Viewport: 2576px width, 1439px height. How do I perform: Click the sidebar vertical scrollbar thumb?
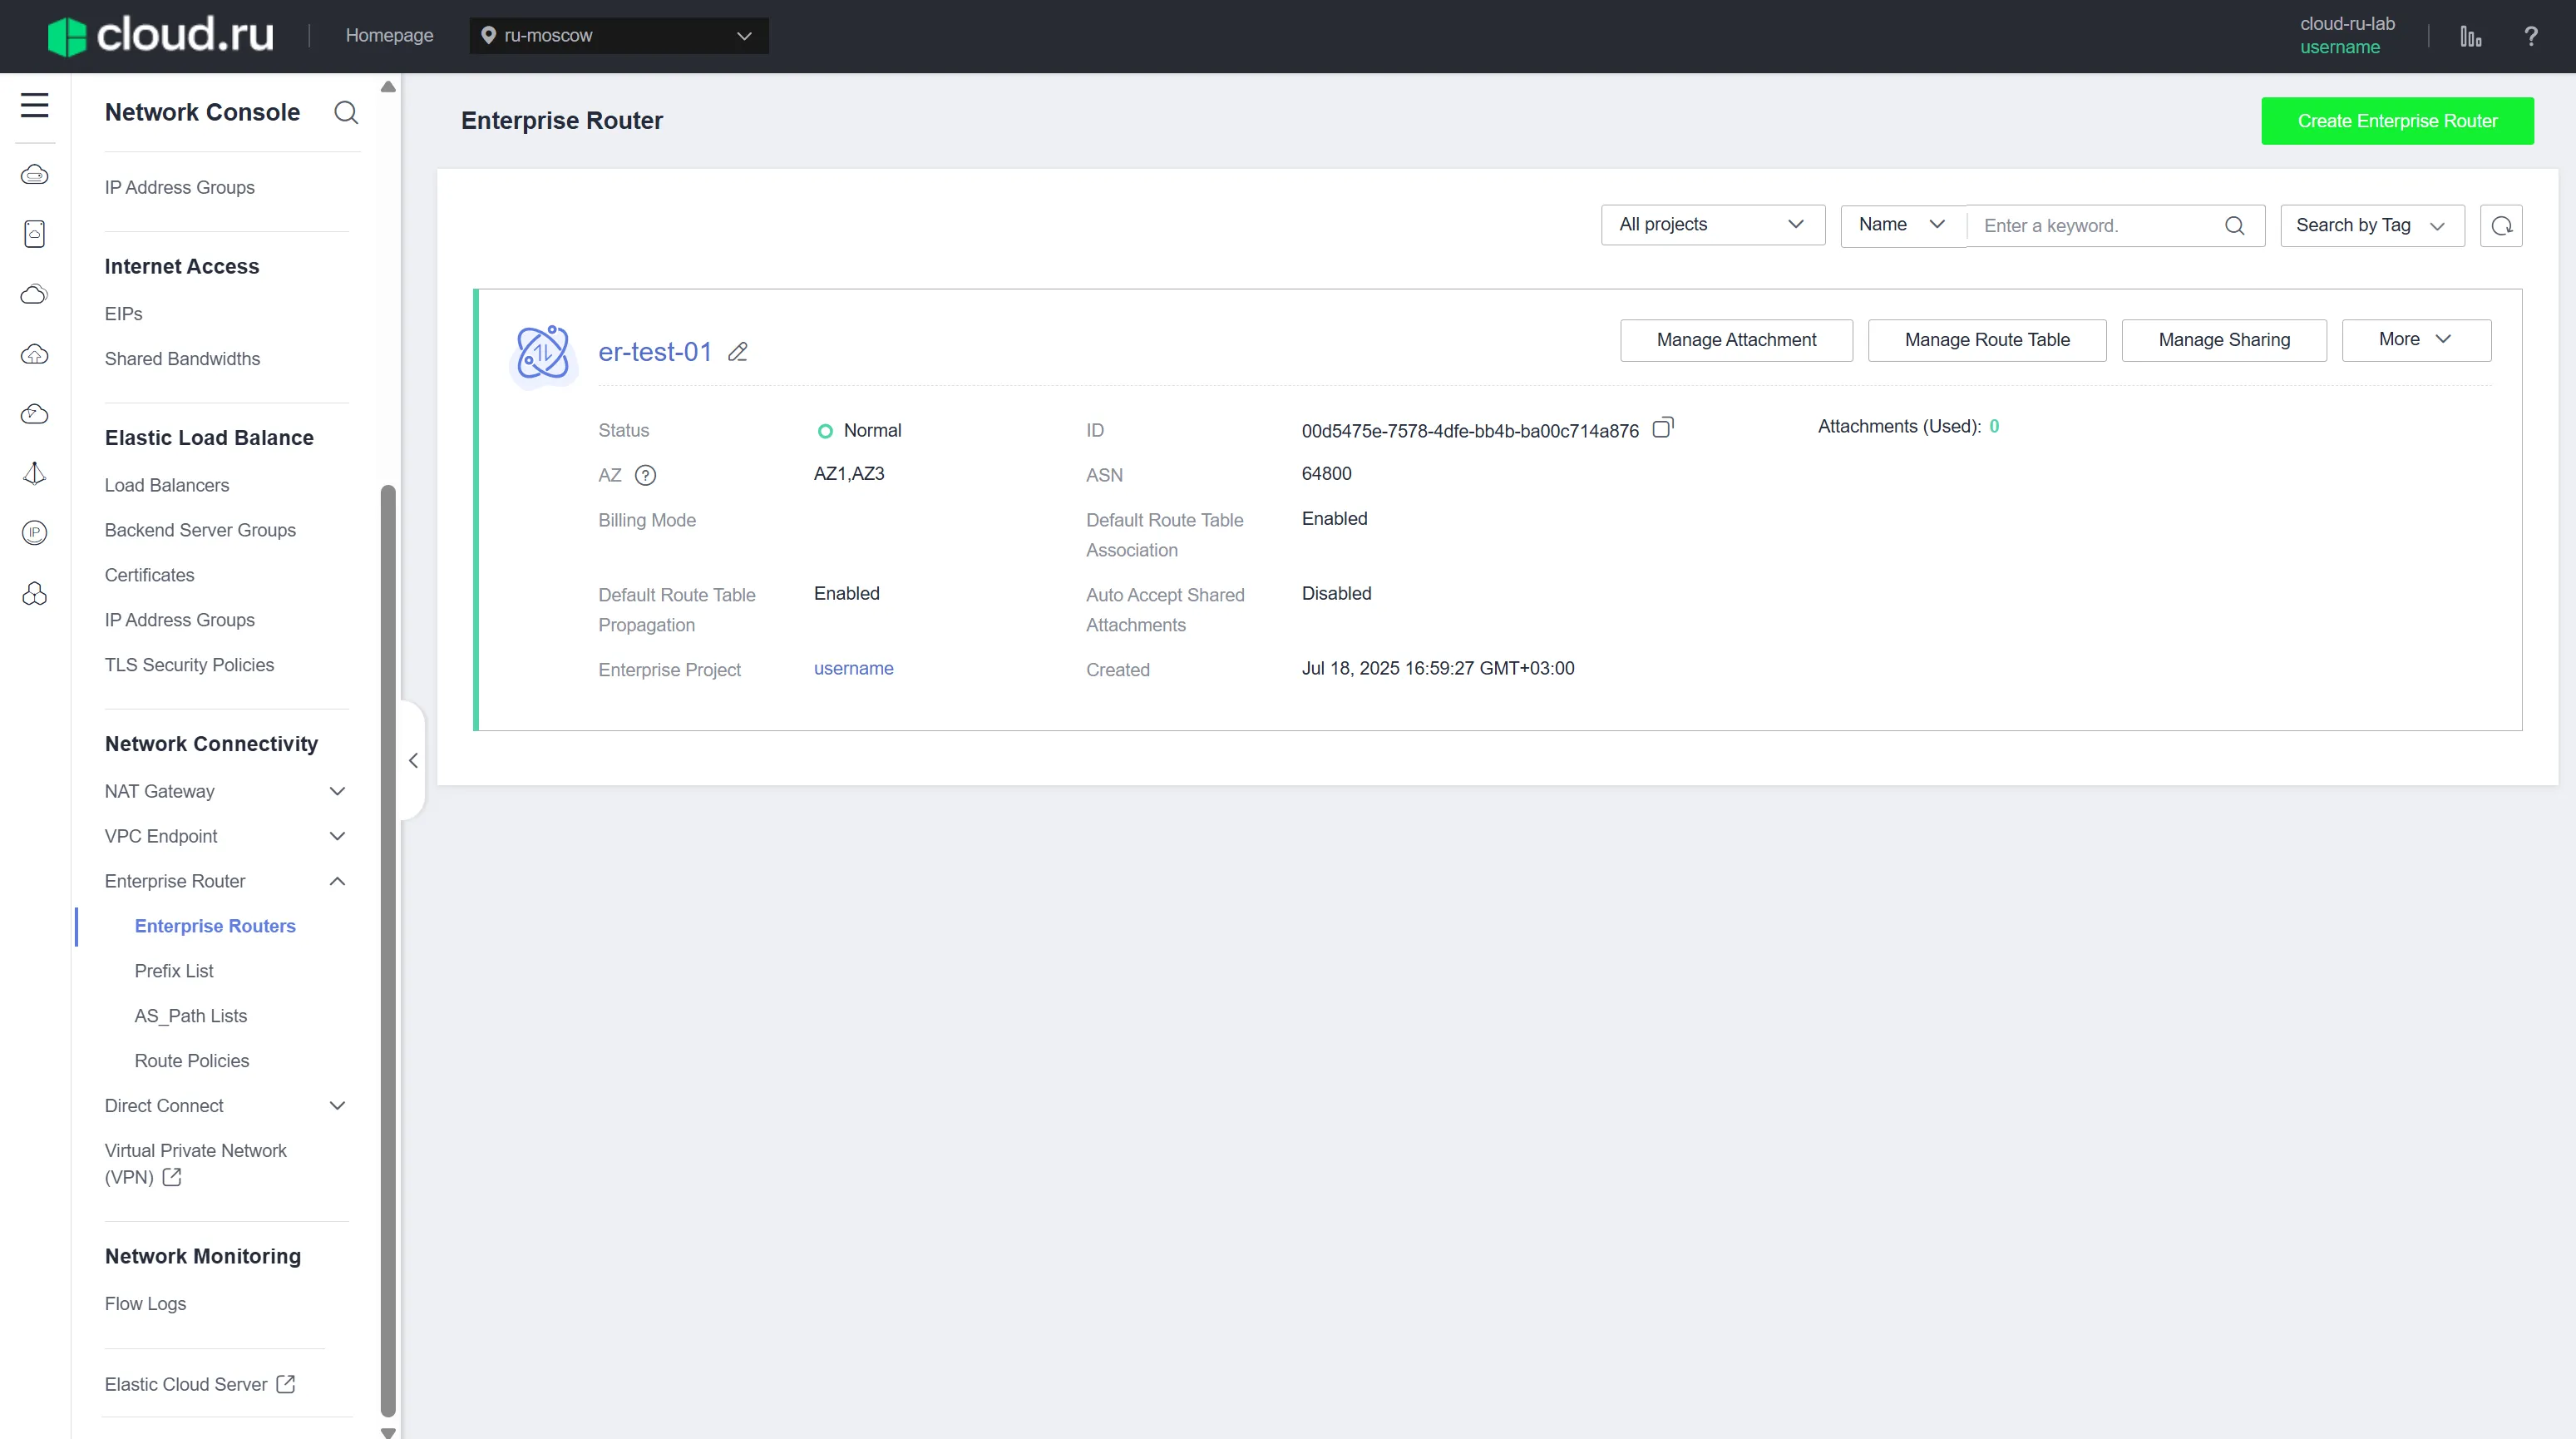388,950
